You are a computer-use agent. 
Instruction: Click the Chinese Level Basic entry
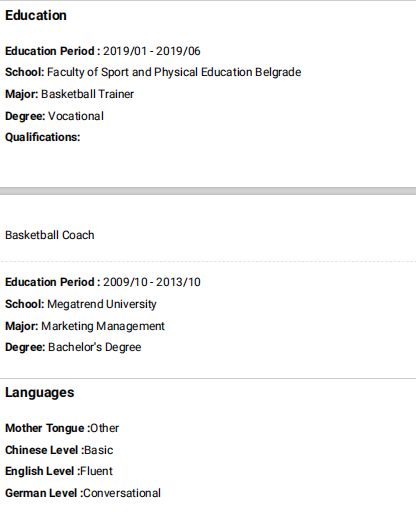coord(59,450)
